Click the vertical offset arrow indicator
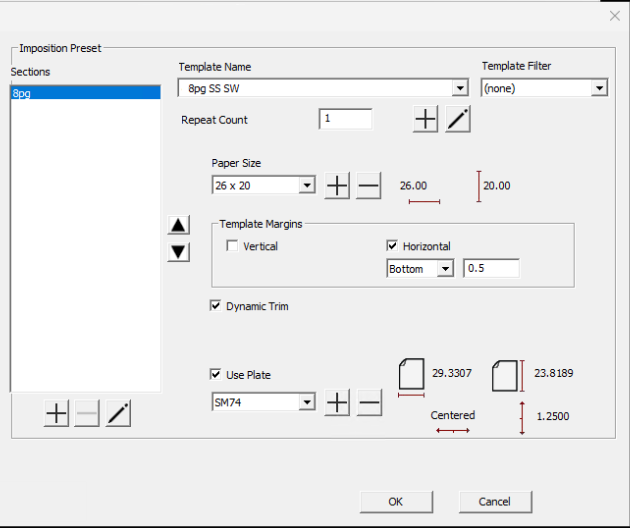630x528 pixels. 522,418
